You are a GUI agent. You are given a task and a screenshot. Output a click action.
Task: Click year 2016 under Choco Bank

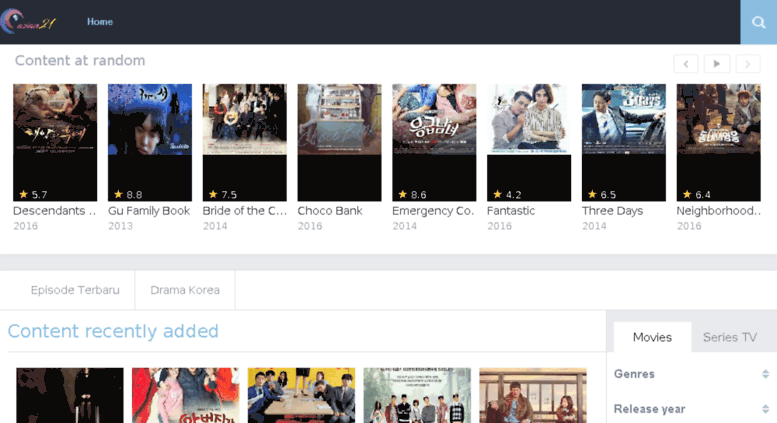coord(310,226)
